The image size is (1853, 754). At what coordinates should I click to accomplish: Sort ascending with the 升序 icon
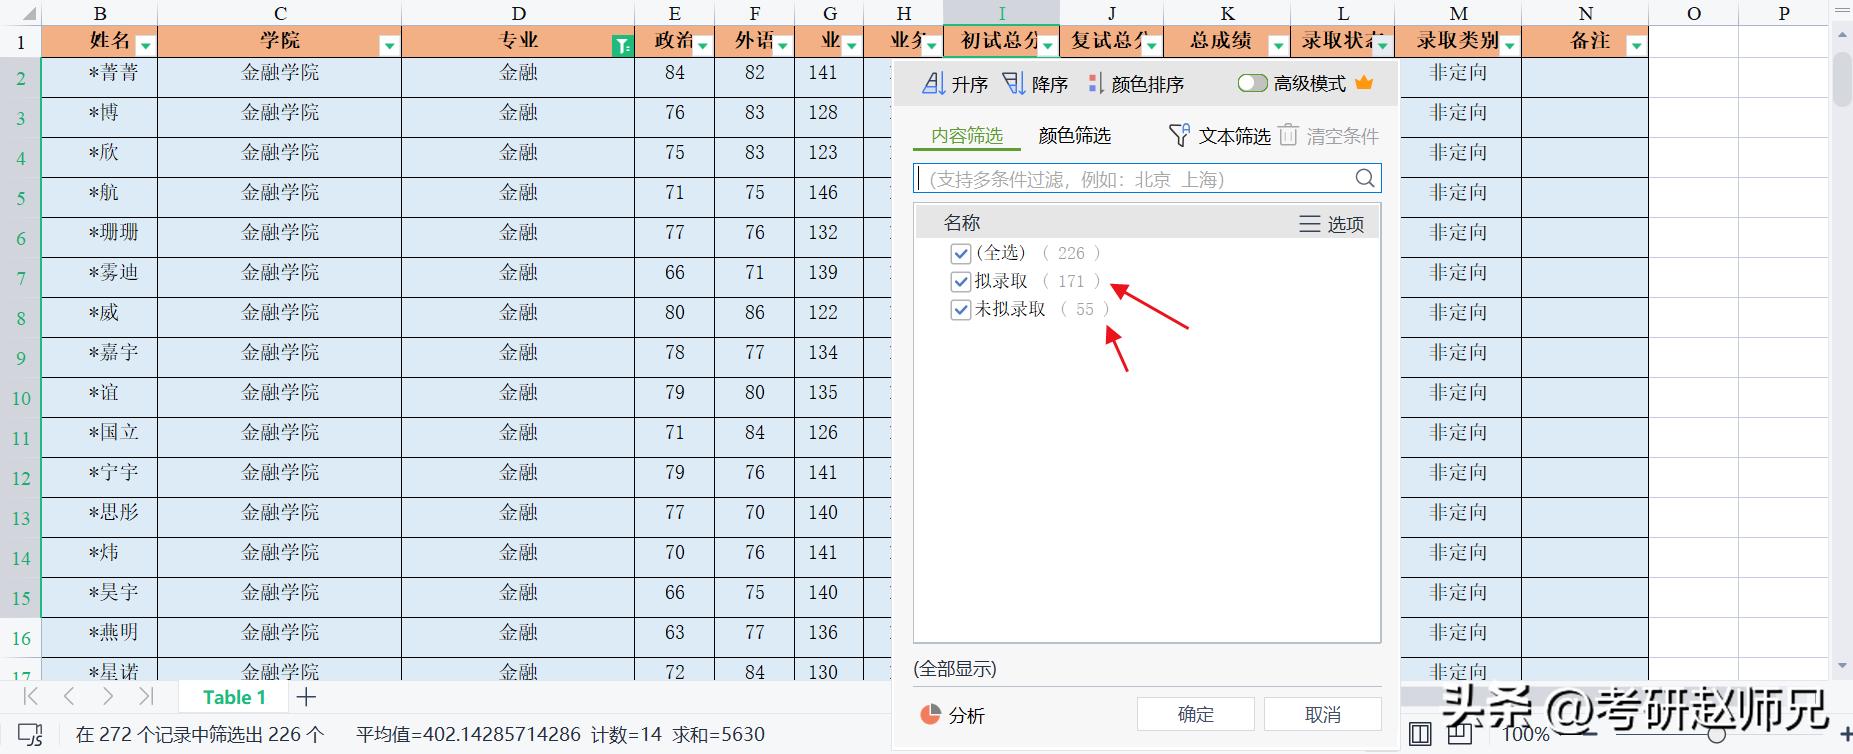point(933,84)
